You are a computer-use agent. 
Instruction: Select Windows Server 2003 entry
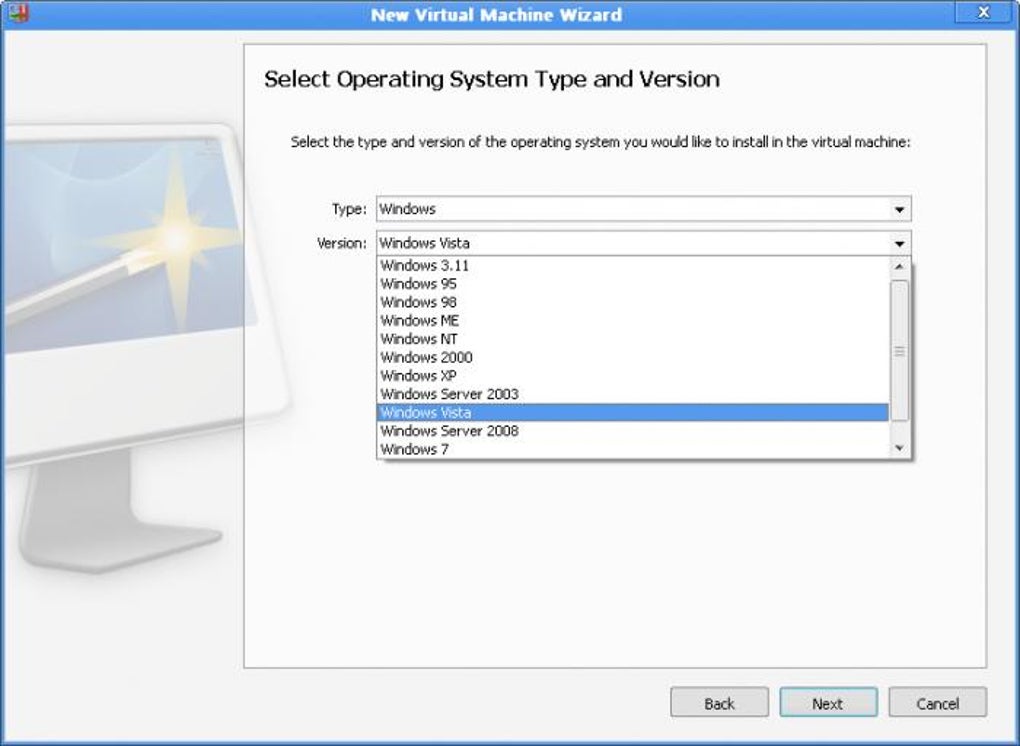point(632,394)
